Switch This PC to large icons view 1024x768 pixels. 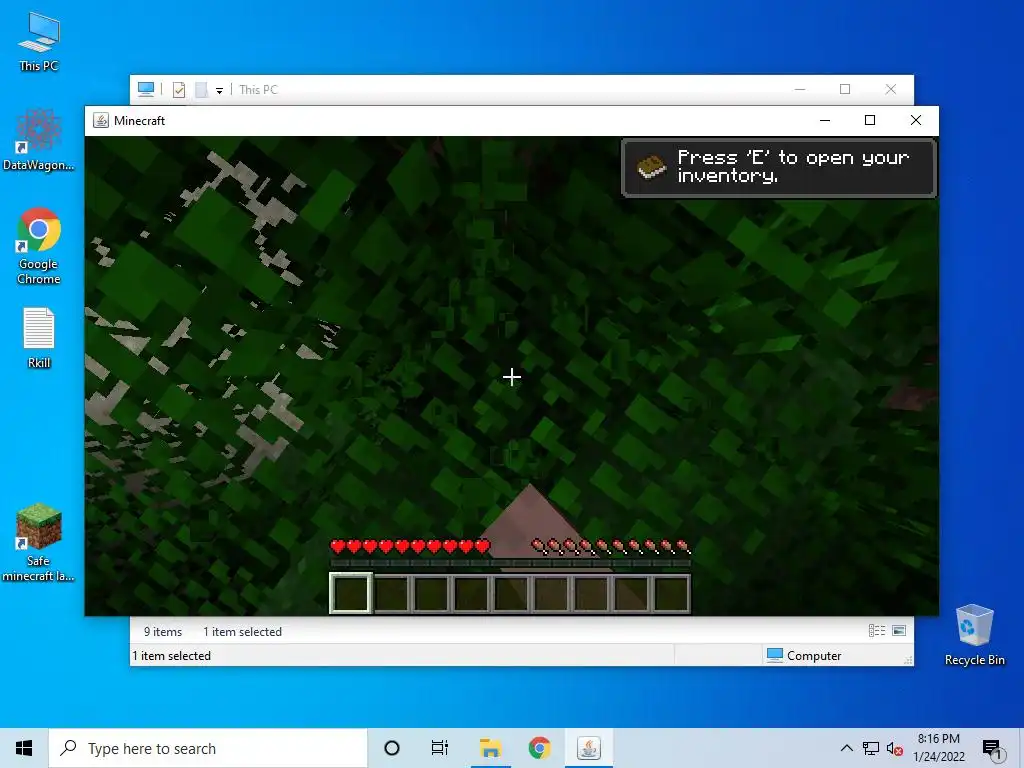pos(899,630)
